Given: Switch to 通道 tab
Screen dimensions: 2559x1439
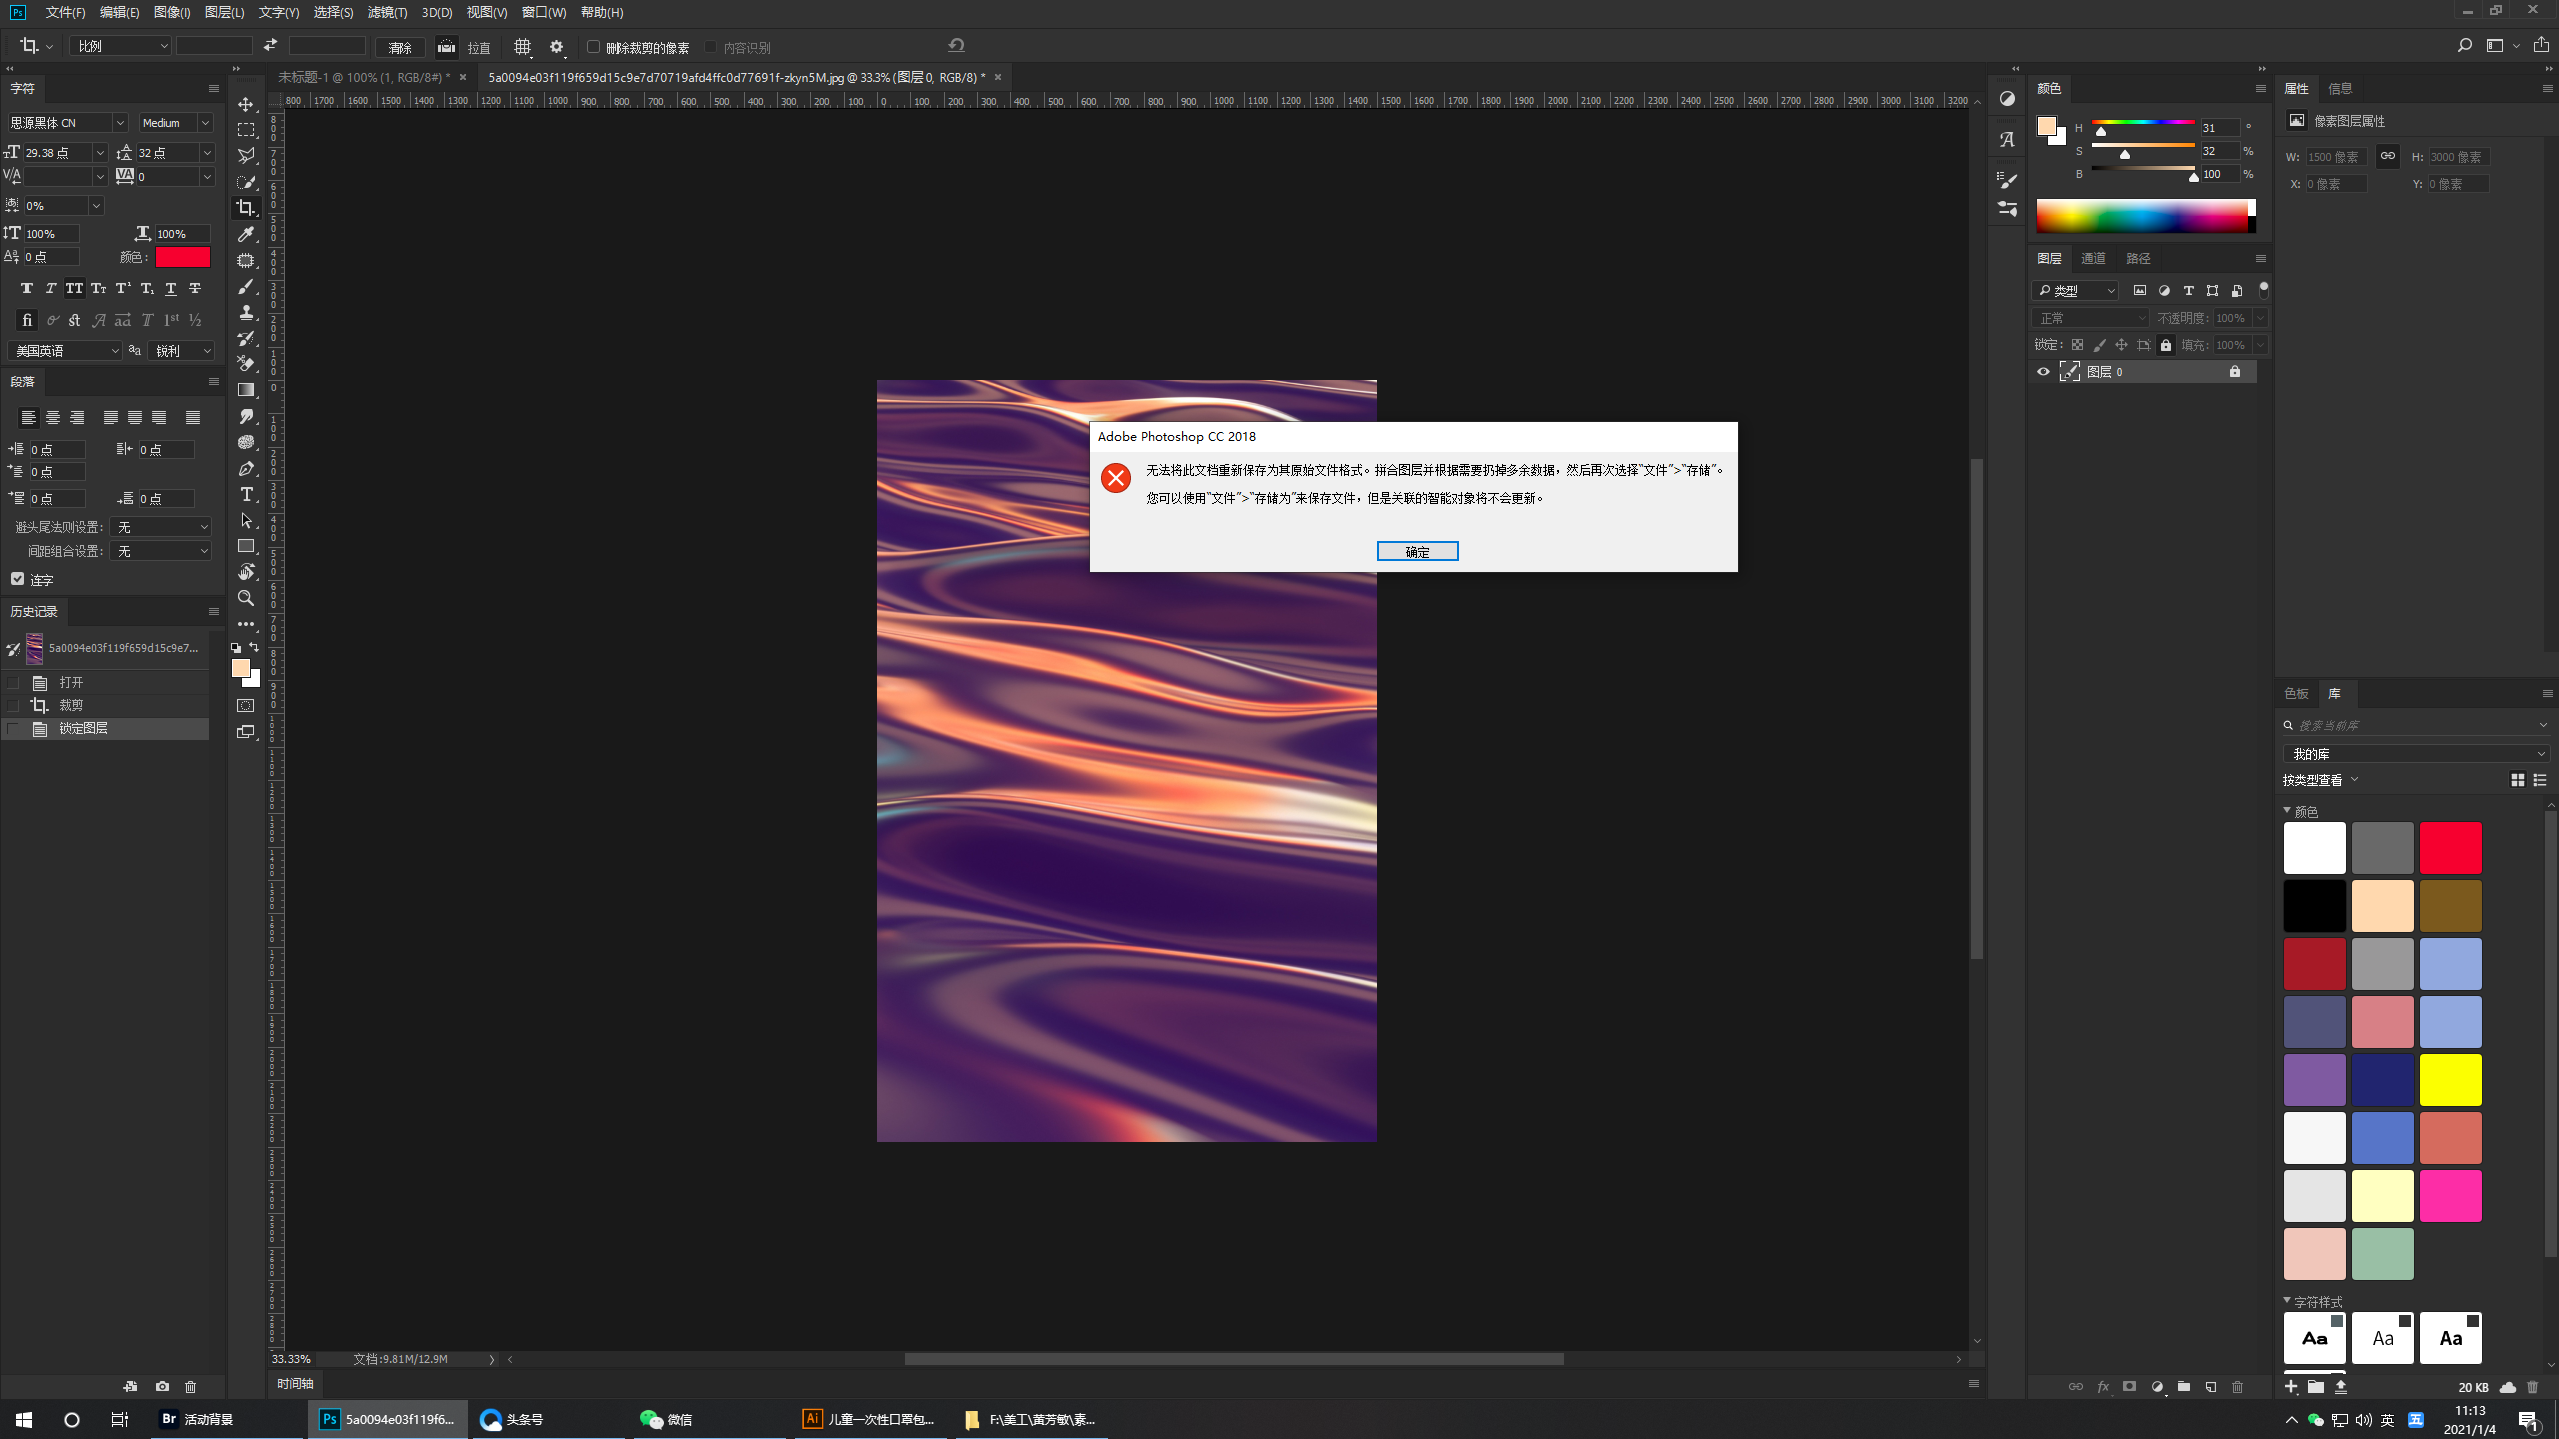Looking at the screenshot, I should pos(2093,258).
